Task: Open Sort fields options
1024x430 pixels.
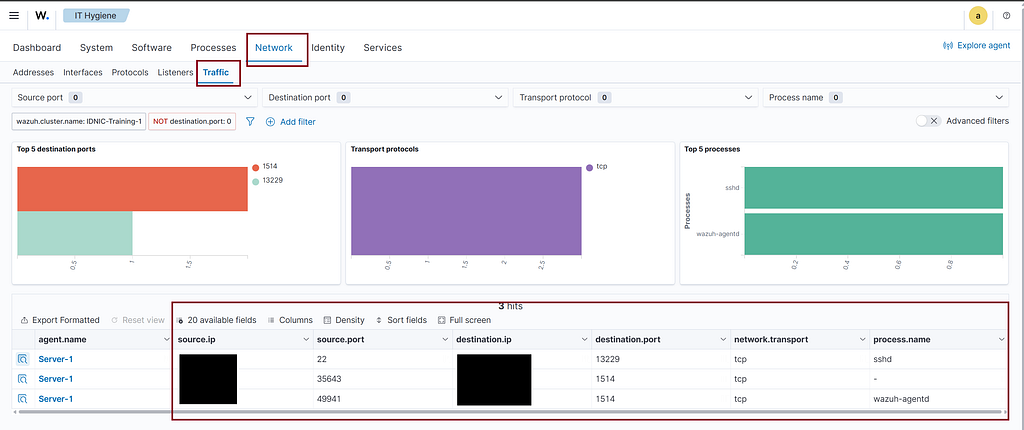Action: click(x=401, y=320)
